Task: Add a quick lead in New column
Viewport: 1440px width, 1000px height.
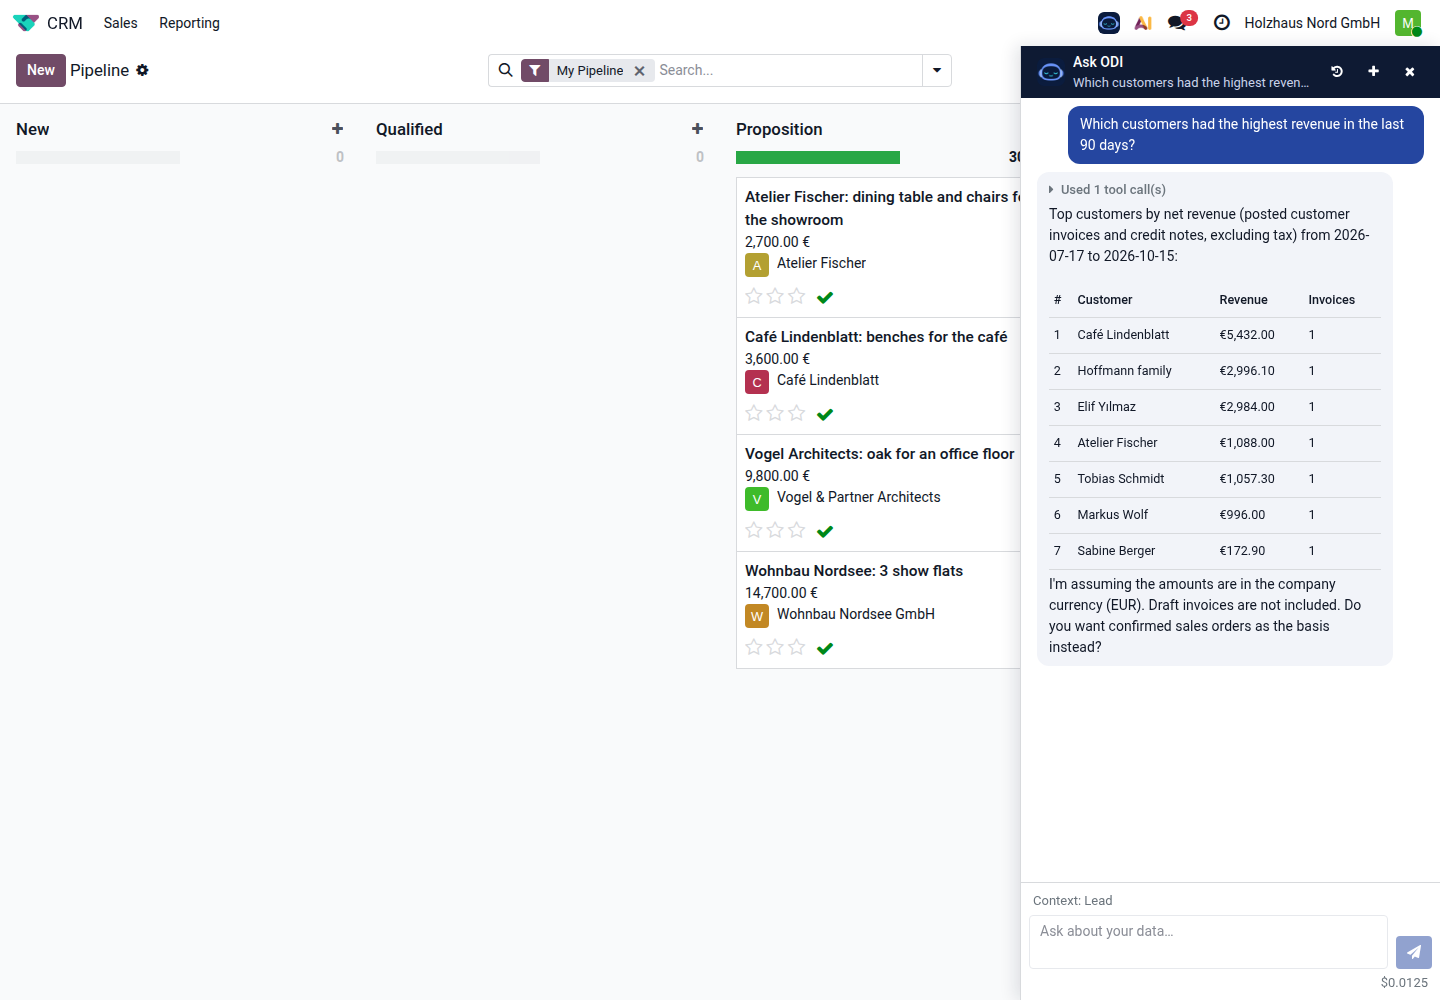Action: (338, 129)
